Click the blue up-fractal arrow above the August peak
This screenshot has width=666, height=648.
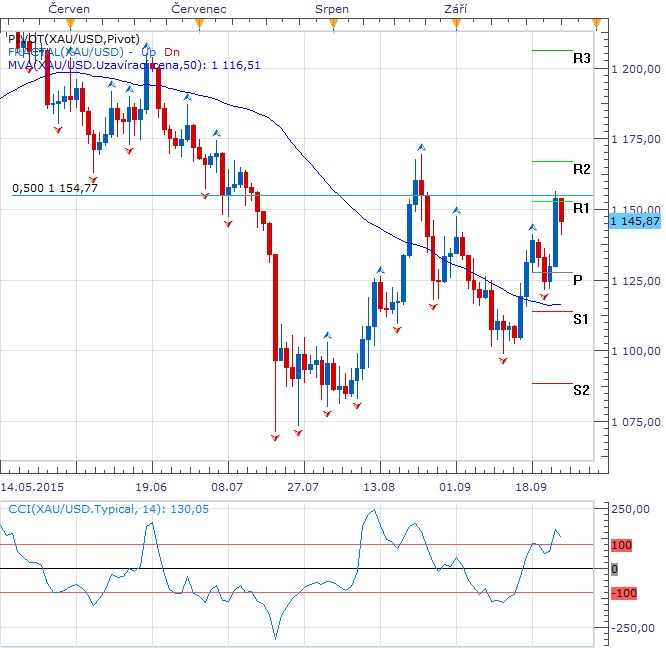point(421,147)
